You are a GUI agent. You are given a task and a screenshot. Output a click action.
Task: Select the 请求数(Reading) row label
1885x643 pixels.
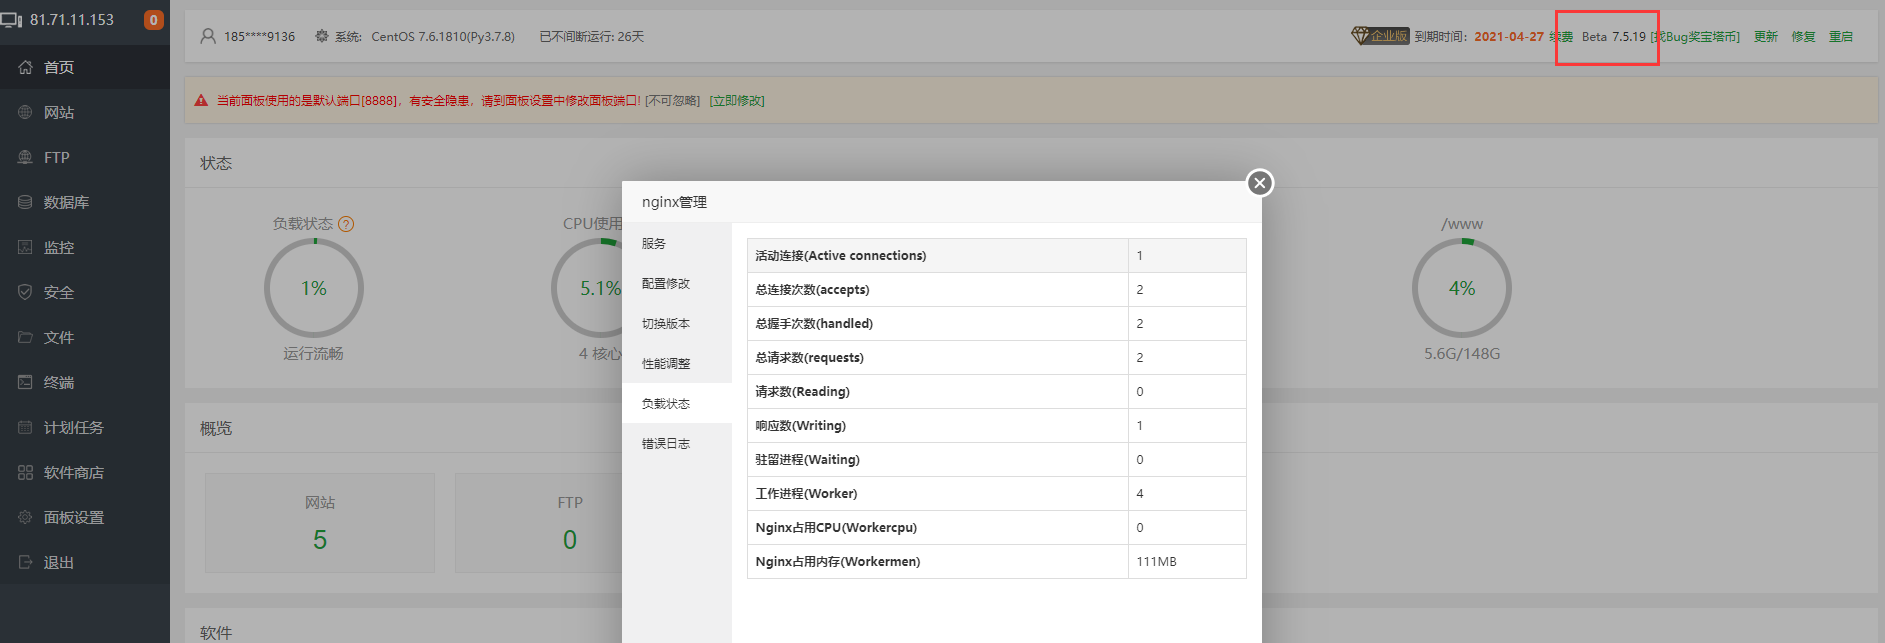click(803, 391)
